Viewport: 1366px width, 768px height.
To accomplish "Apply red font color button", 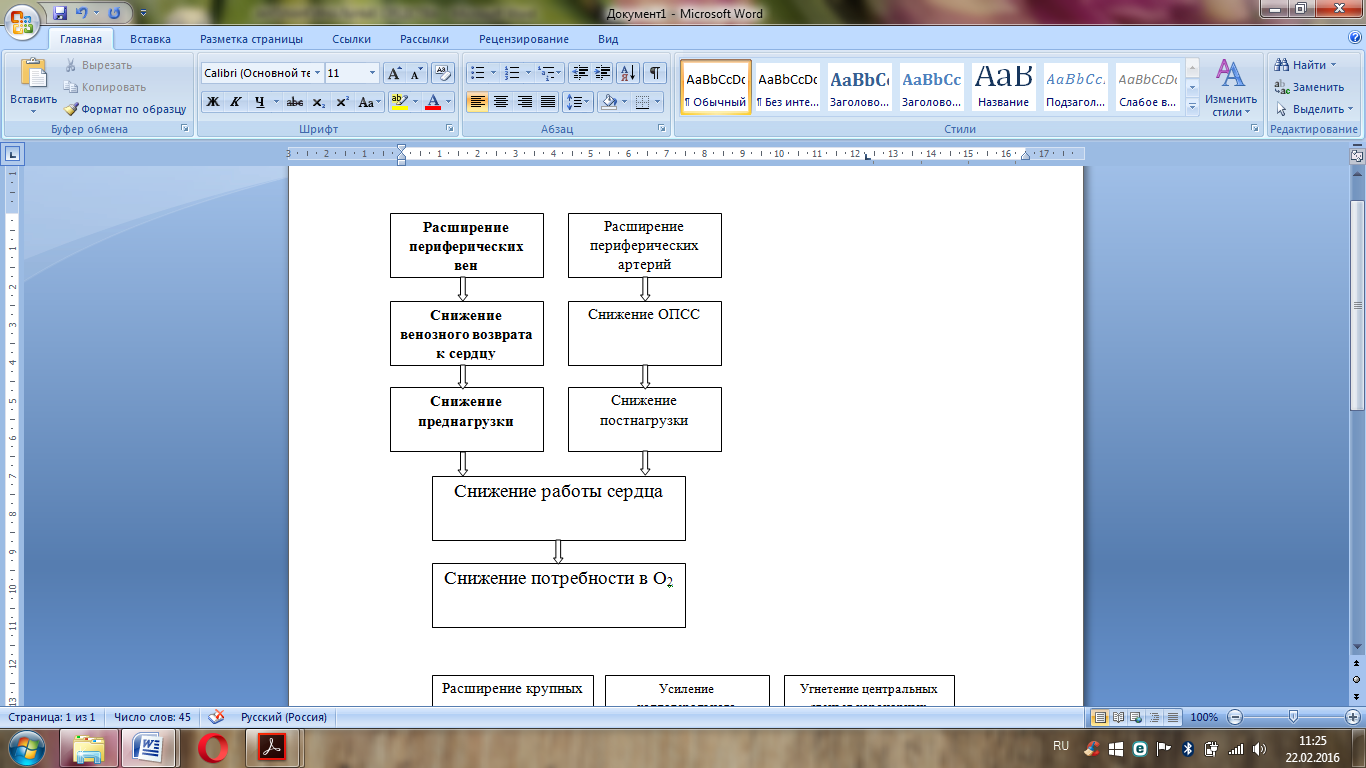I will (x=433, y=102).
